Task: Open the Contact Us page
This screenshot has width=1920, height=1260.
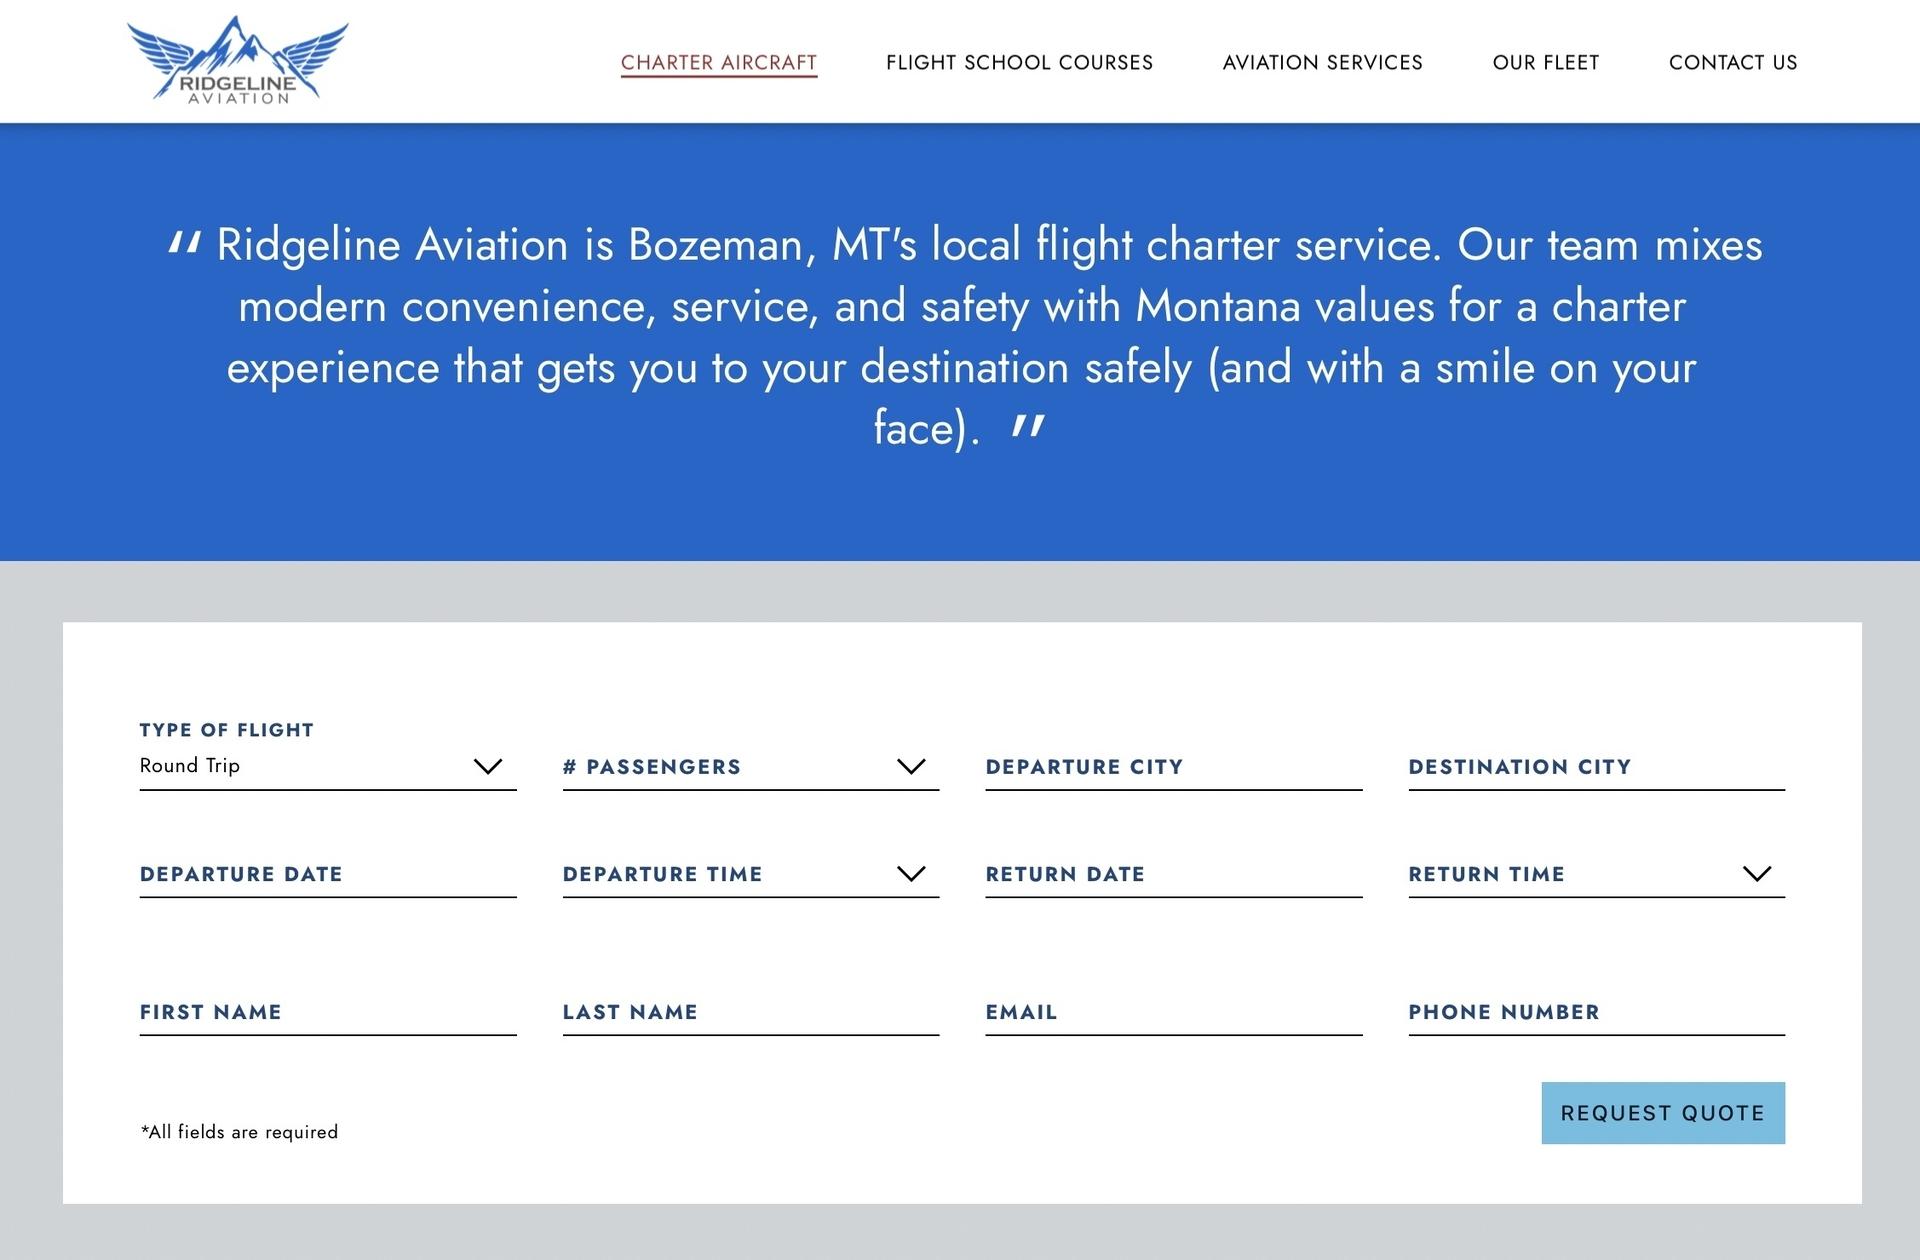Action: point(1732,62)
